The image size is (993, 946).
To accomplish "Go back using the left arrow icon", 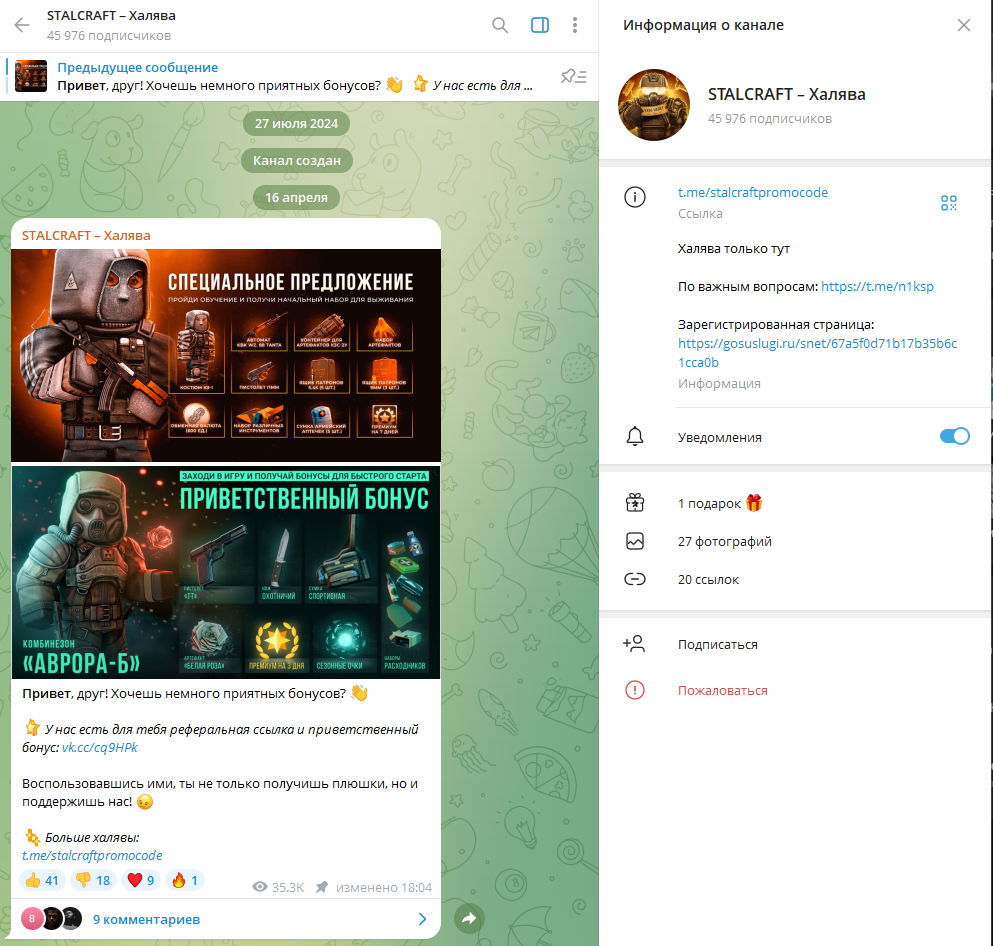I will click(x=22, y=25).
